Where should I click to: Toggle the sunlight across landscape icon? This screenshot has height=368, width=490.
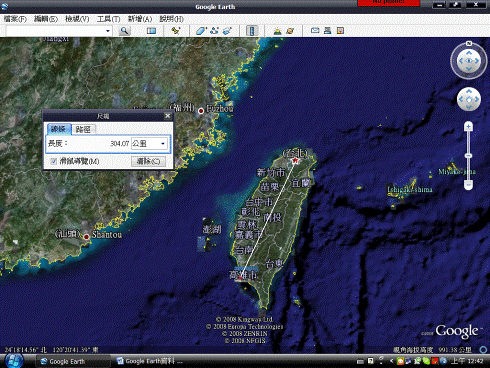click(x=277, y=31)
